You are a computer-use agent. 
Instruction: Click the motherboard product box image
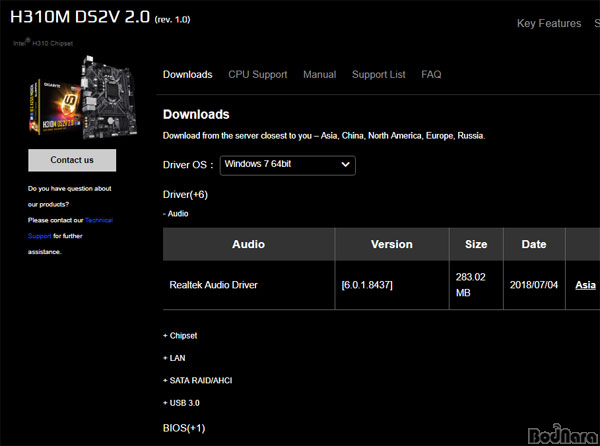(x=72, y=98)
